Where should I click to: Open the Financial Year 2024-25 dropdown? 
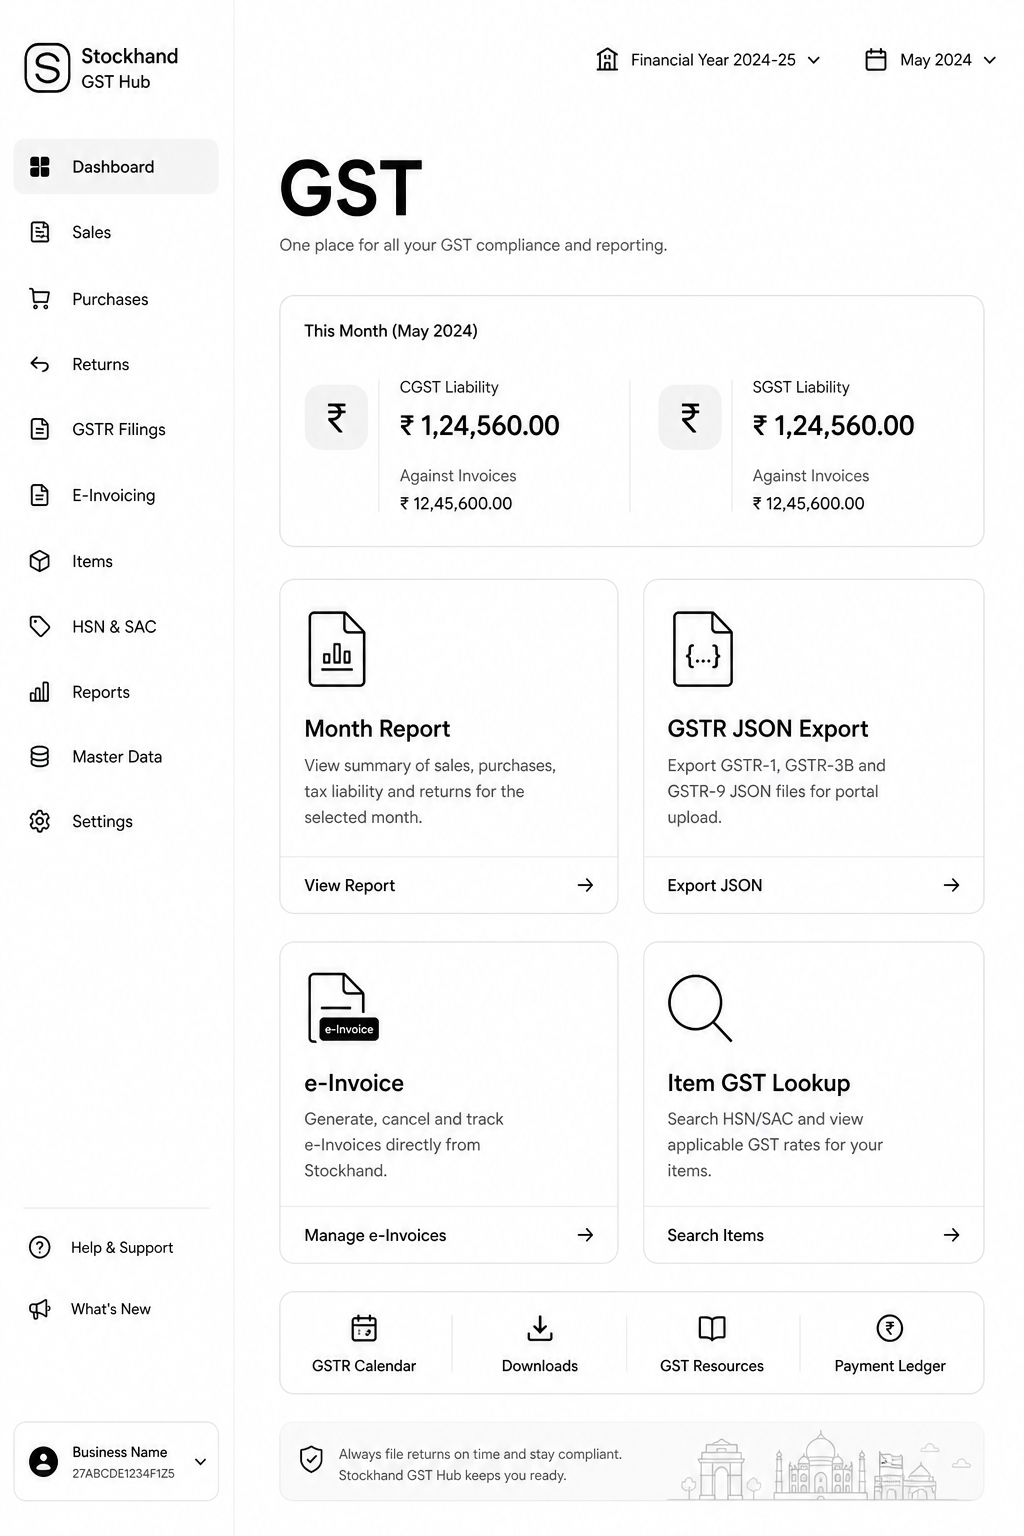(708, 60)
